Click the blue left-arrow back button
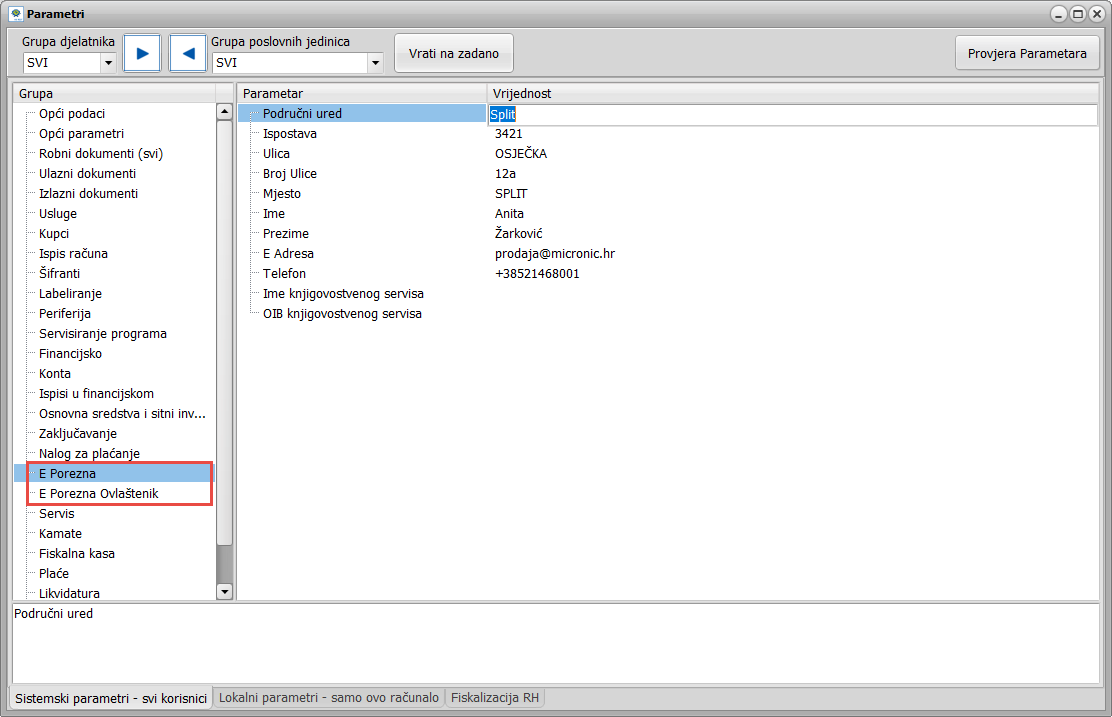This screenshot has height=717, width=1112. point(187,54)
